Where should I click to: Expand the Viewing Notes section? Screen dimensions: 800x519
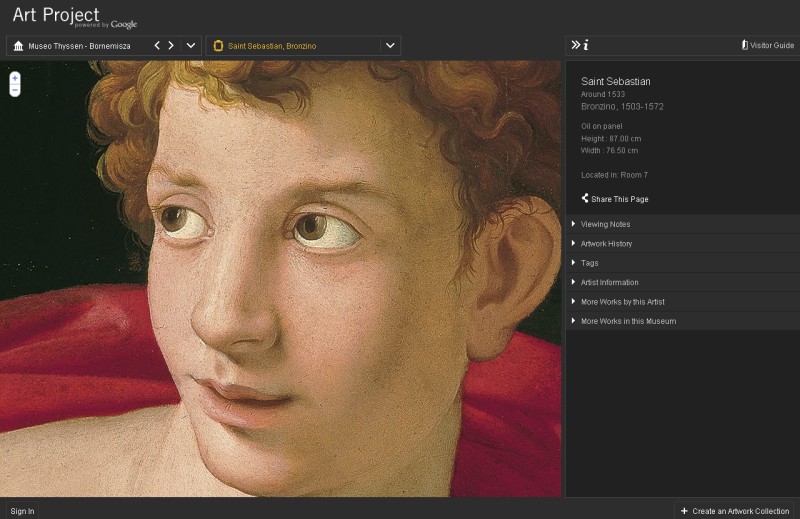pos(605,224)
